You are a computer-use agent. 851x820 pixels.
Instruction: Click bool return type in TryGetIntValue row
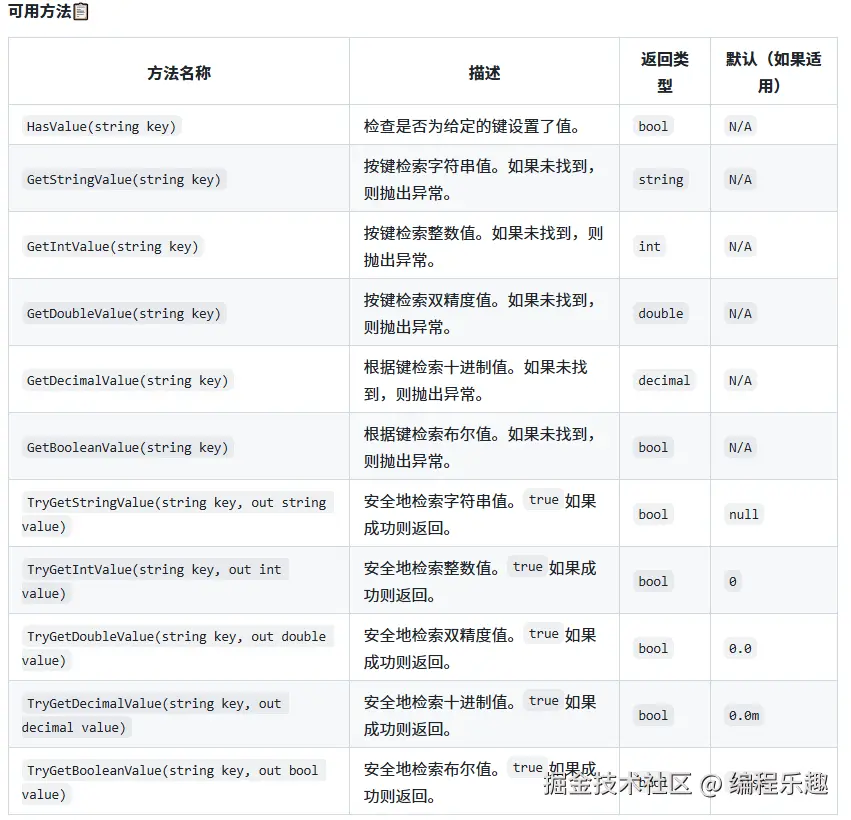click(x=653, y=582)
